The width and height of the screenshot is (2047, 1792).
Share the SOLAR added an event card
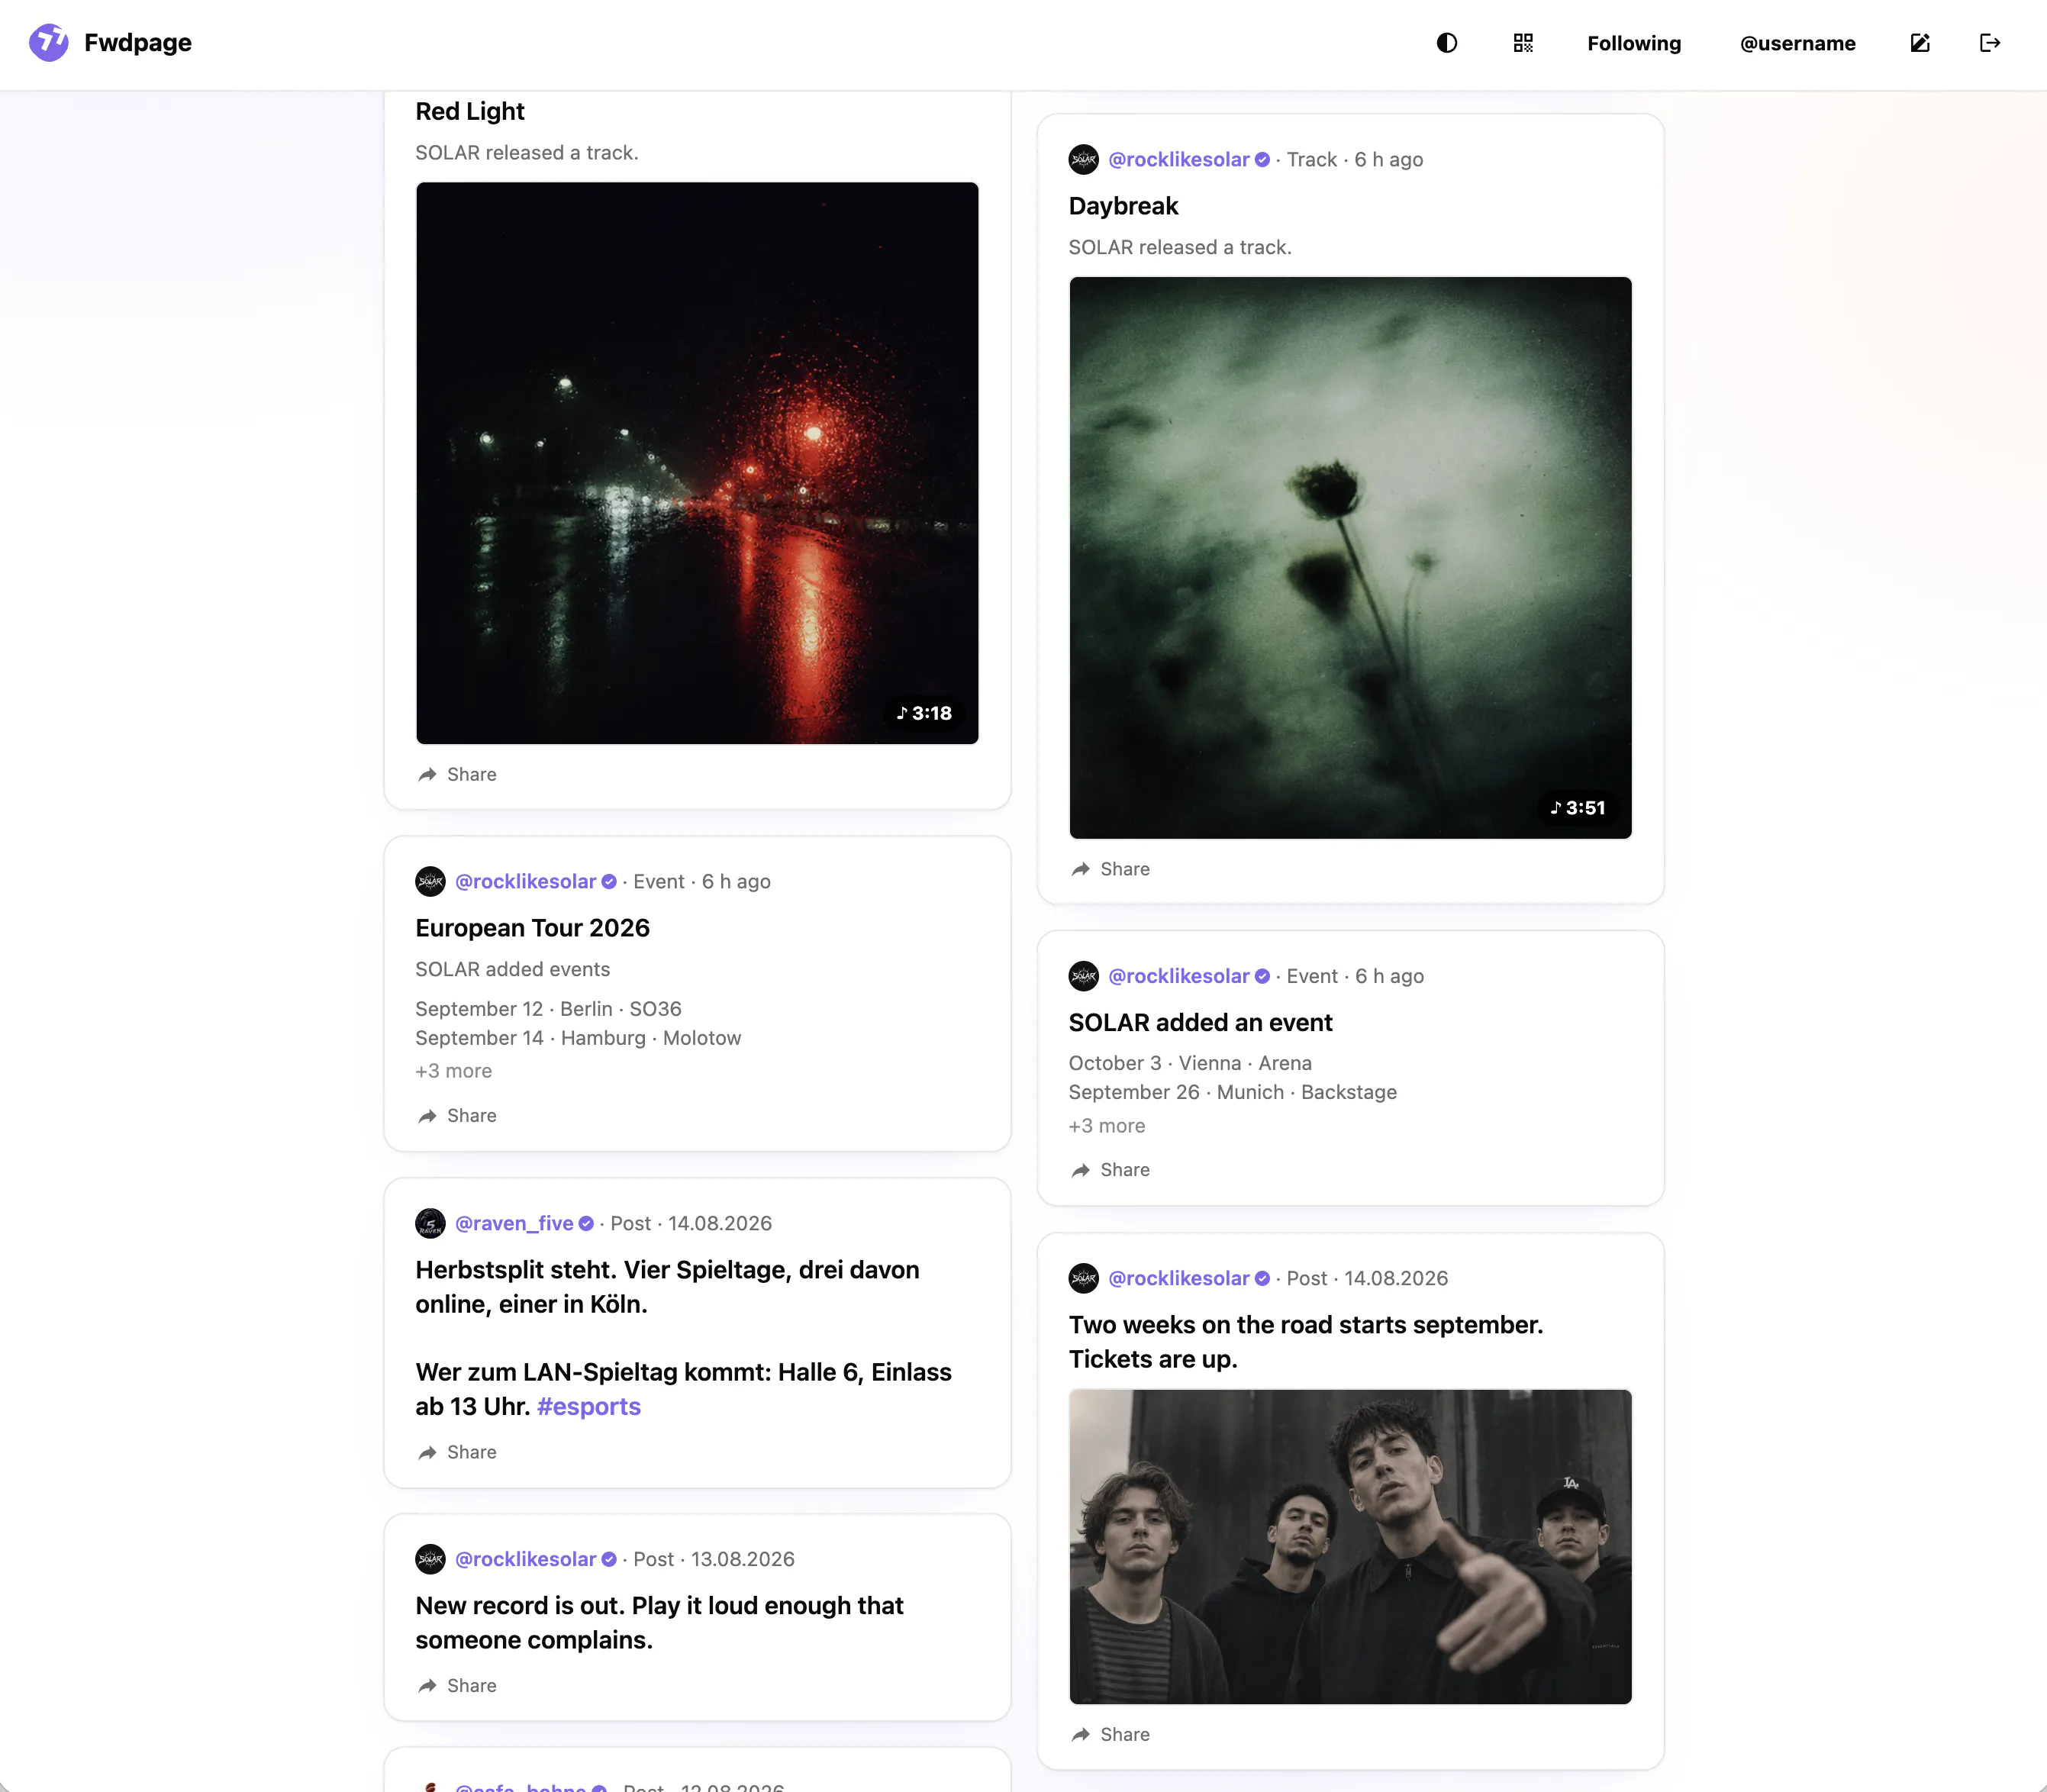pos(1110,1170)
